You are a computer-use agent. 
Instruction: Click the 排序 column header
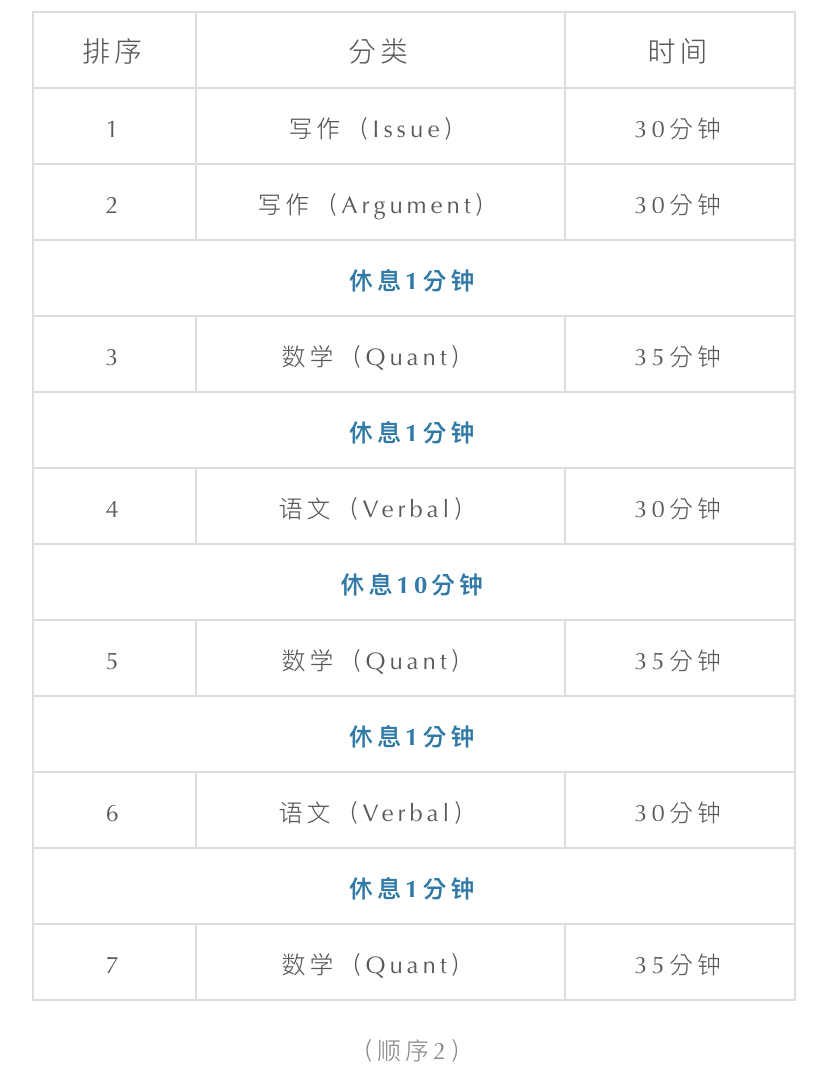(112, 52)
